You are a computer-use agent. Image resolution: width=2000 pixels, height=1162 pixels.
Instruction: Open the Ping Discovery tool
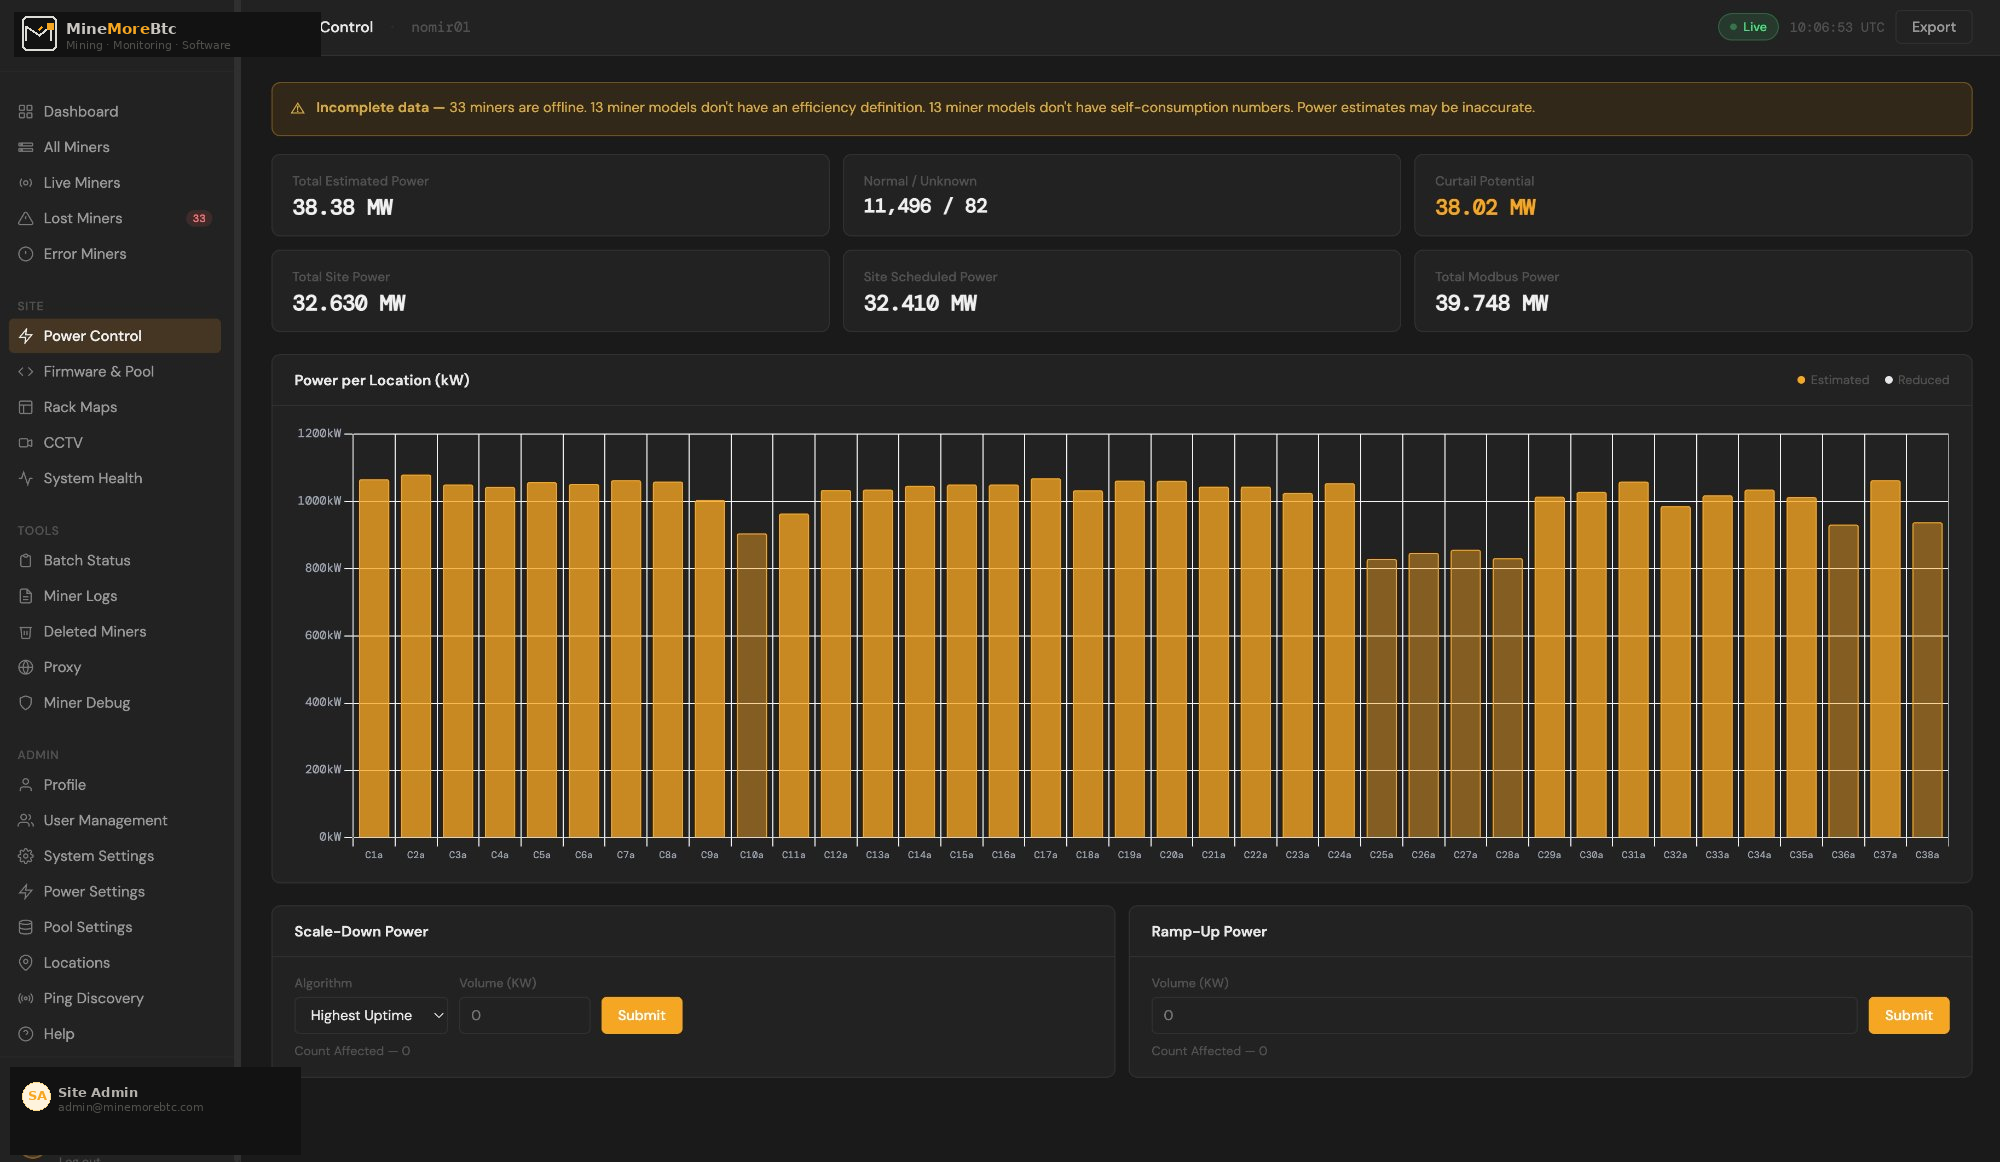pos(94,998)
